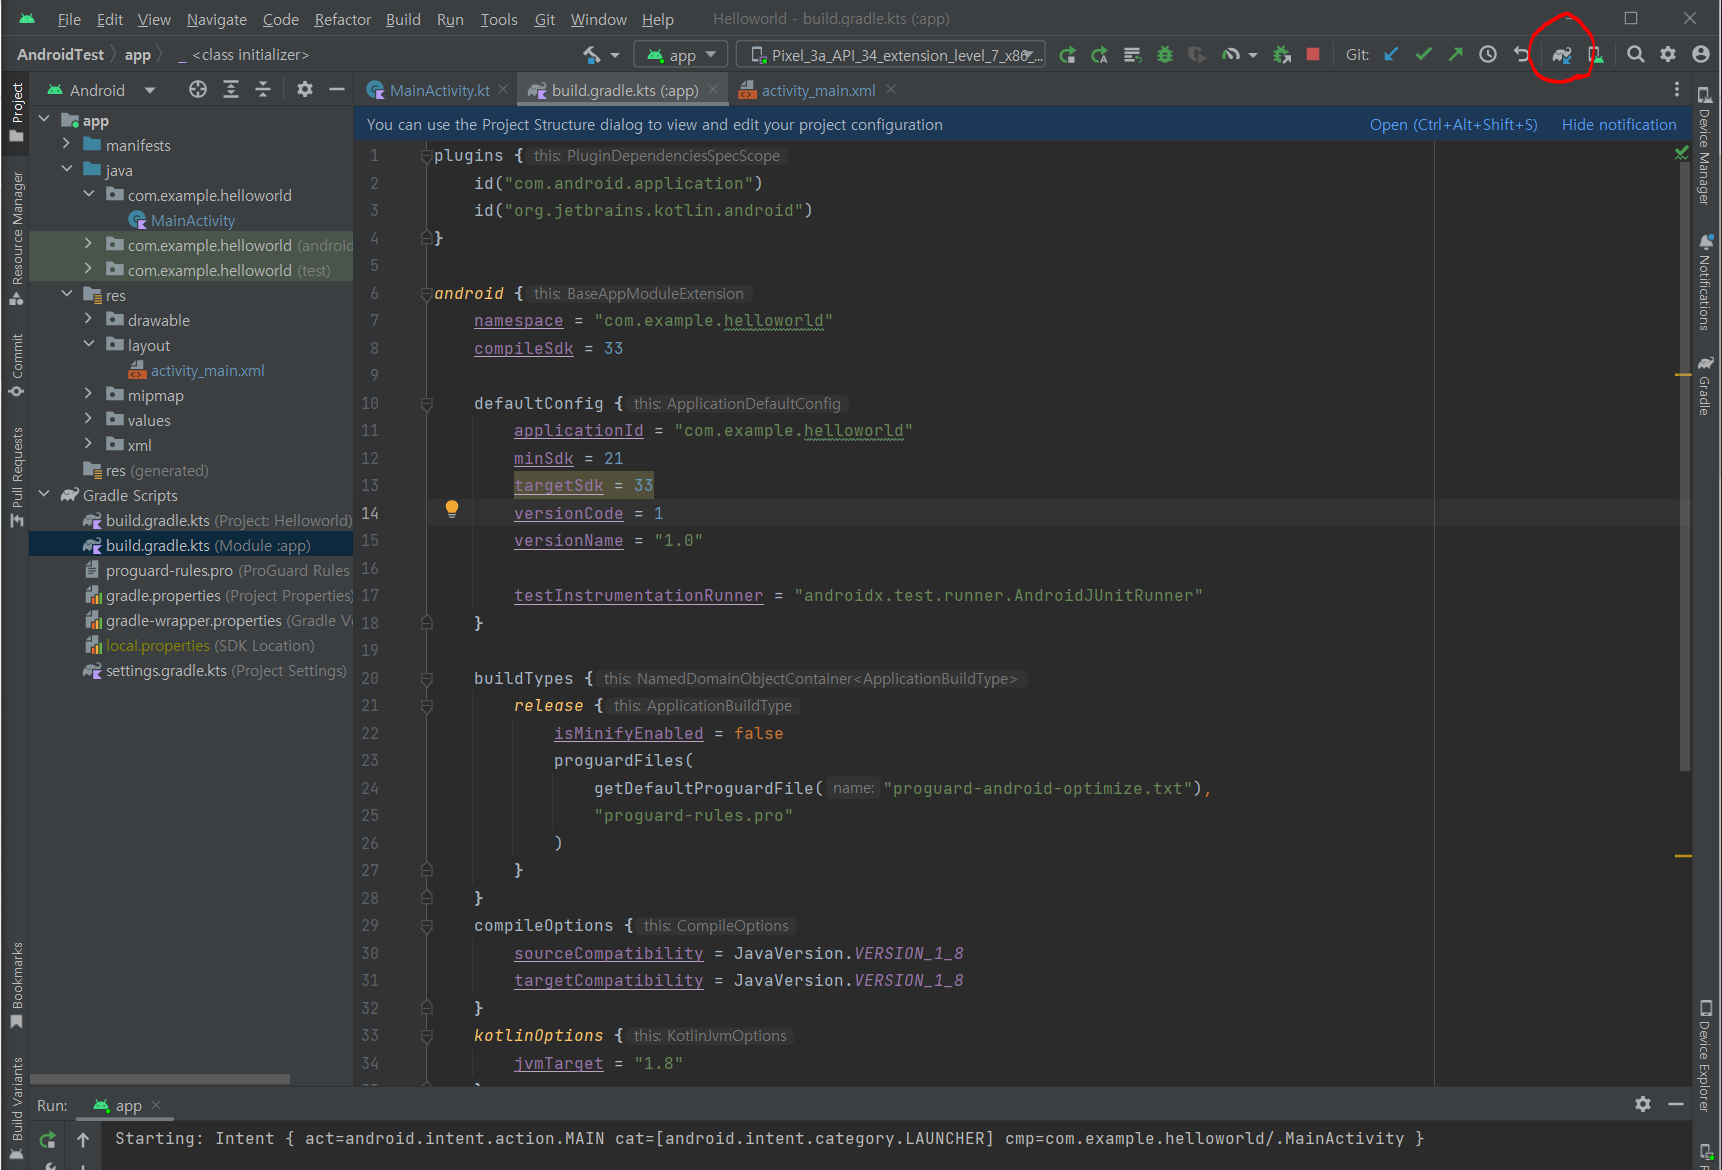
Task: Collapse the Gradle Scripts node
Action: pyautogui.click(x=44, y=495)
